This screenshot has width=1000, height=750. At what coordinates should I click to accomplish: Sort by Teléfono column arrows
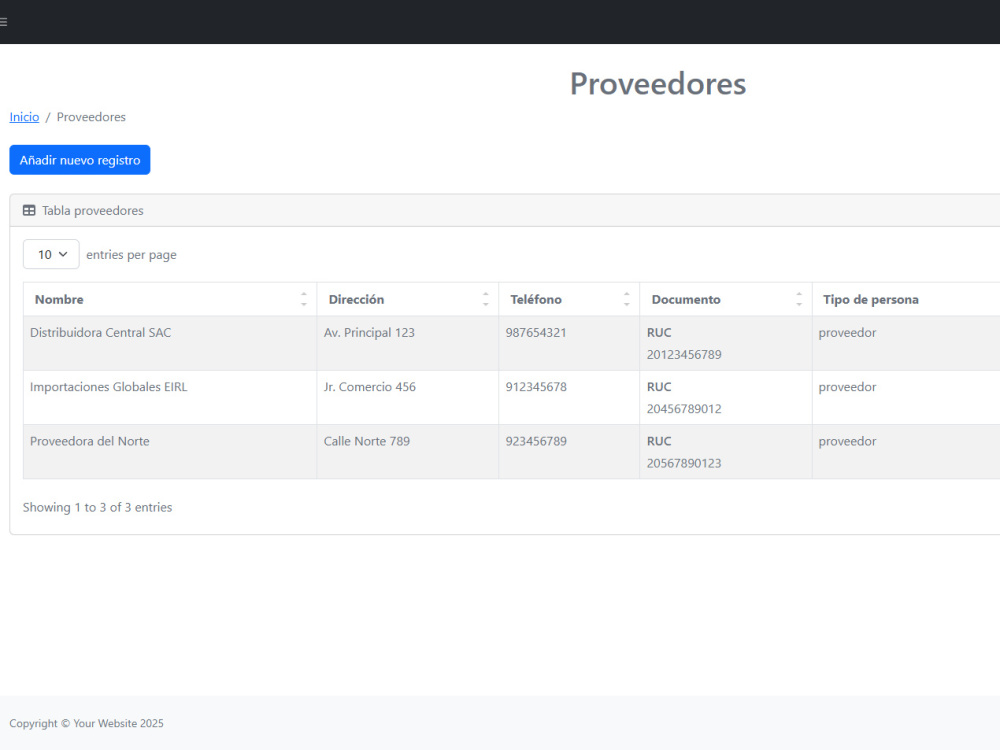click(626, 299)
